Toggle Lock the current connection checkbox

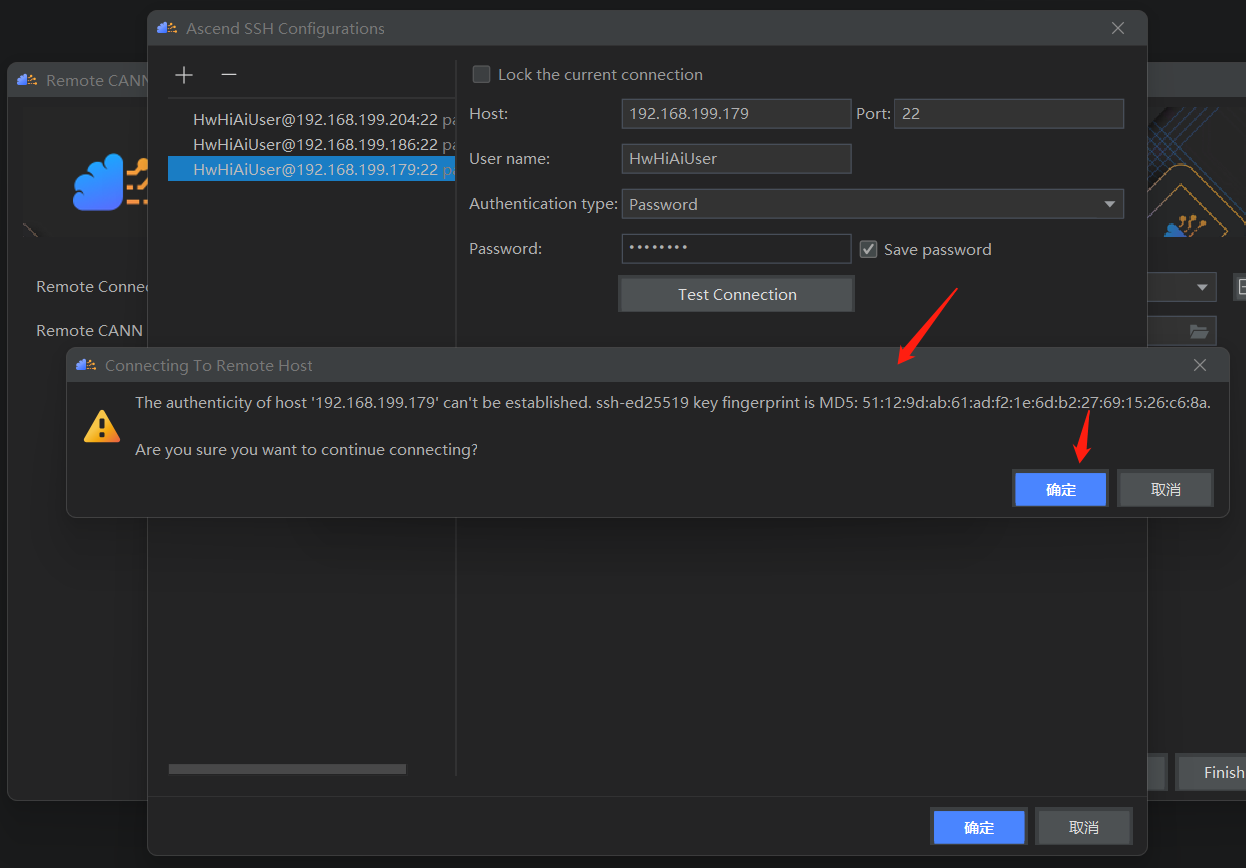pos(482,74)
